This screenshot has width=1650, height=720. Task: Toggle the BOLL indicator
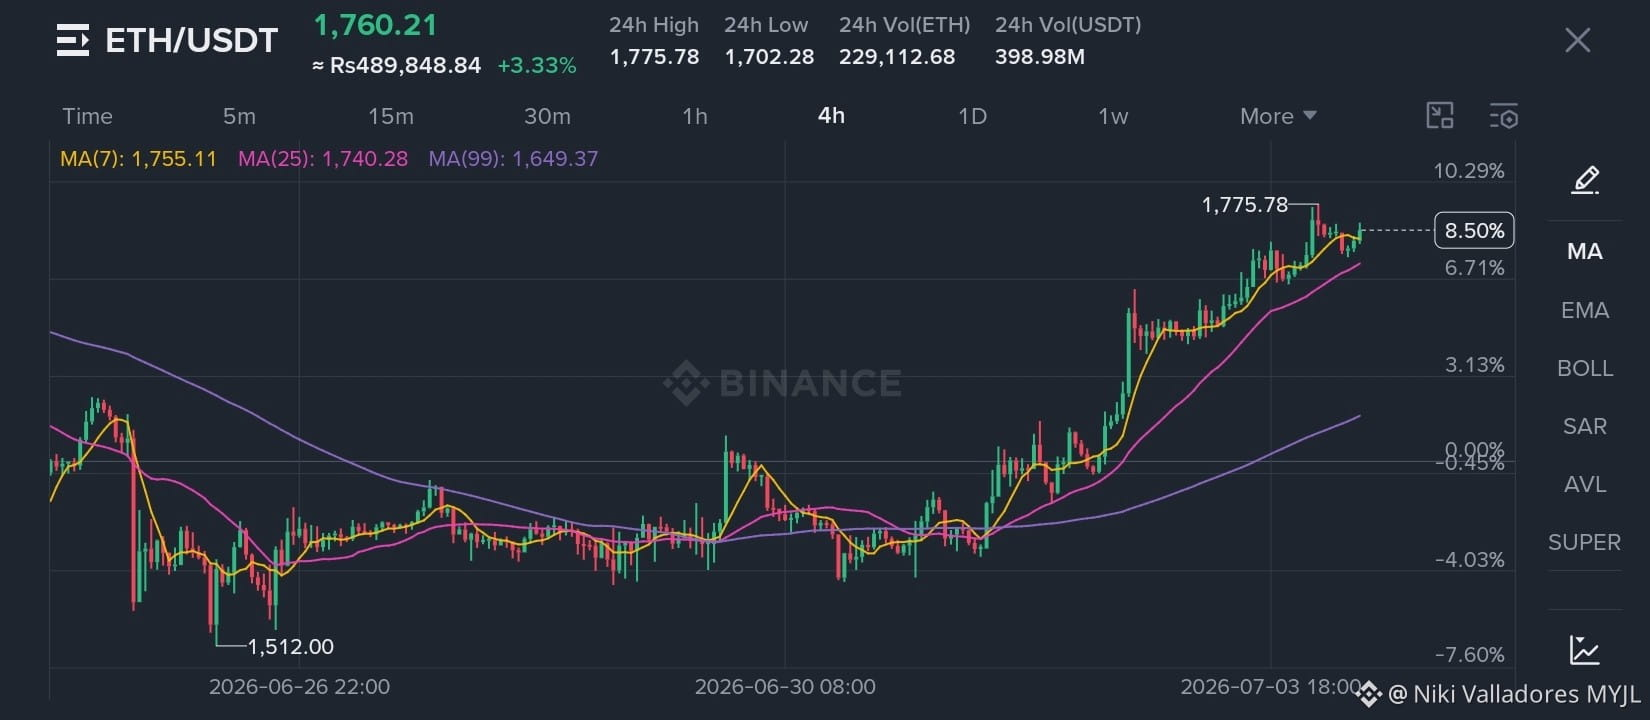coord(1584,368)
